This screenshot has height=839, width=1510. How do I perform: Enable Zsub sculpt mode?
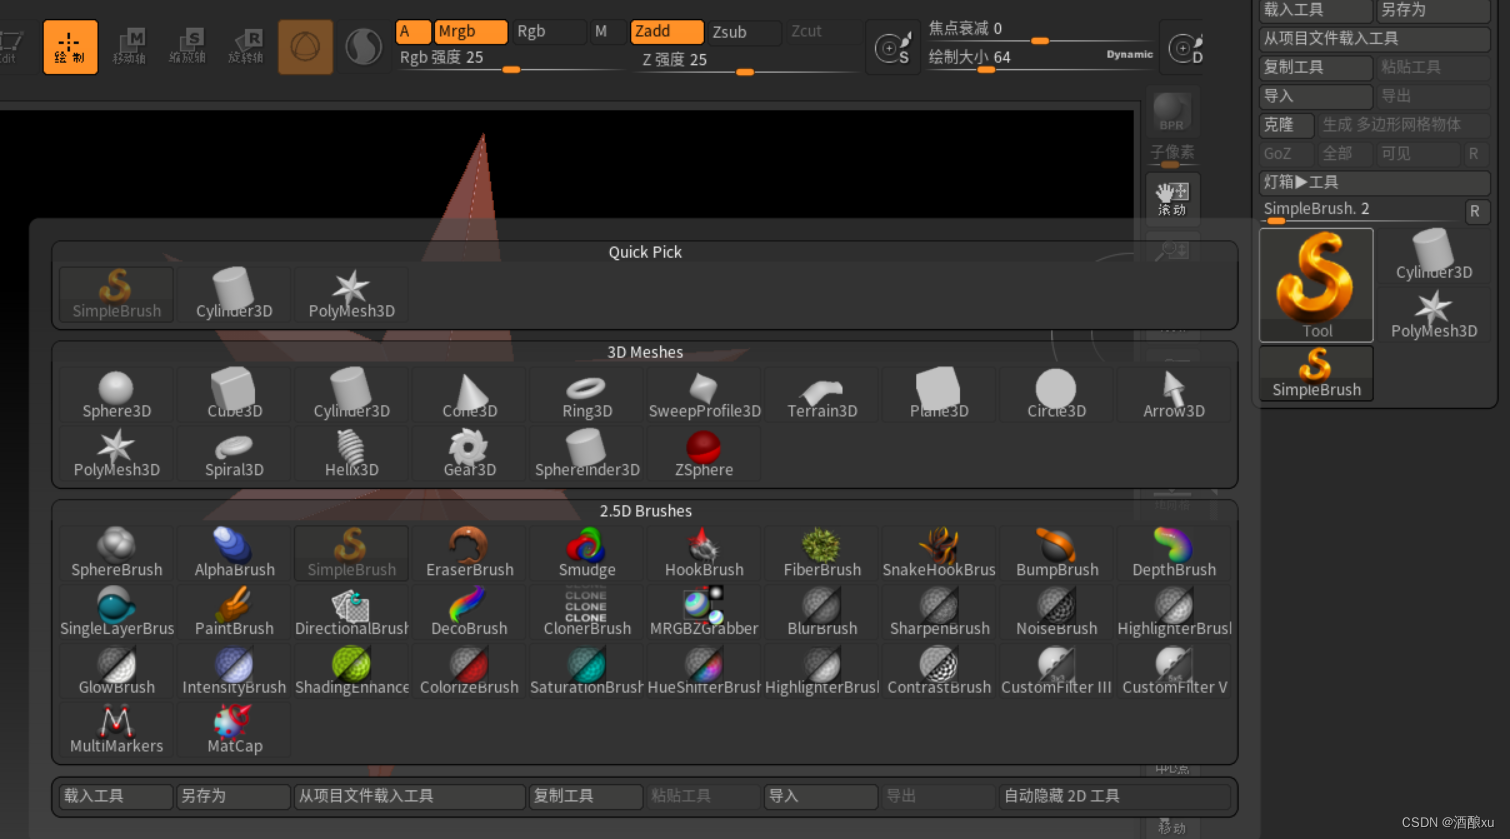click(x=744, y=32)
